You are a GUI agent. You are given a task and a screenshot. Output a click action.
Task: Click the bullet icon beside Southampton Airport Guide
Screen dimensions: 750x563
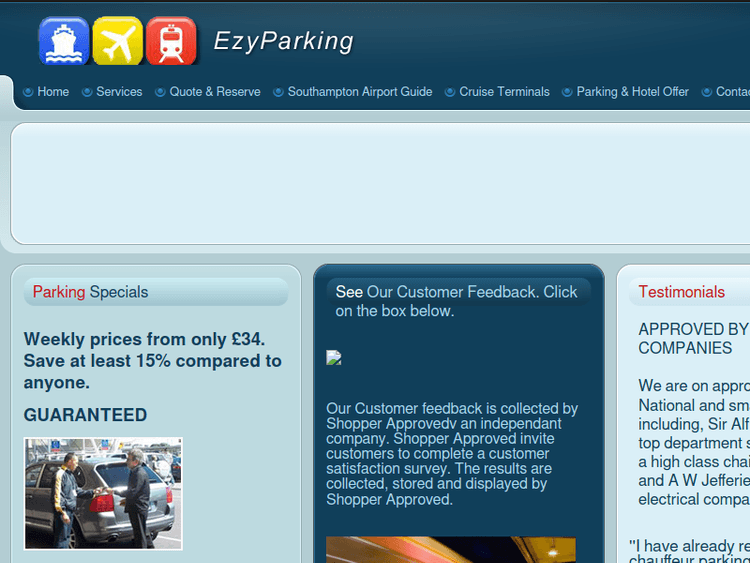[x=278, y=92]
